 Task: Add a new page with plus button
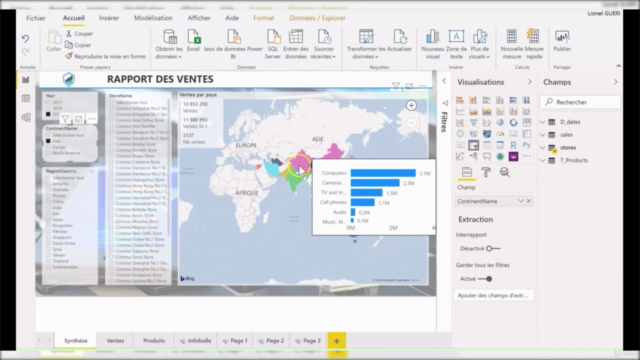coord(337,341)
